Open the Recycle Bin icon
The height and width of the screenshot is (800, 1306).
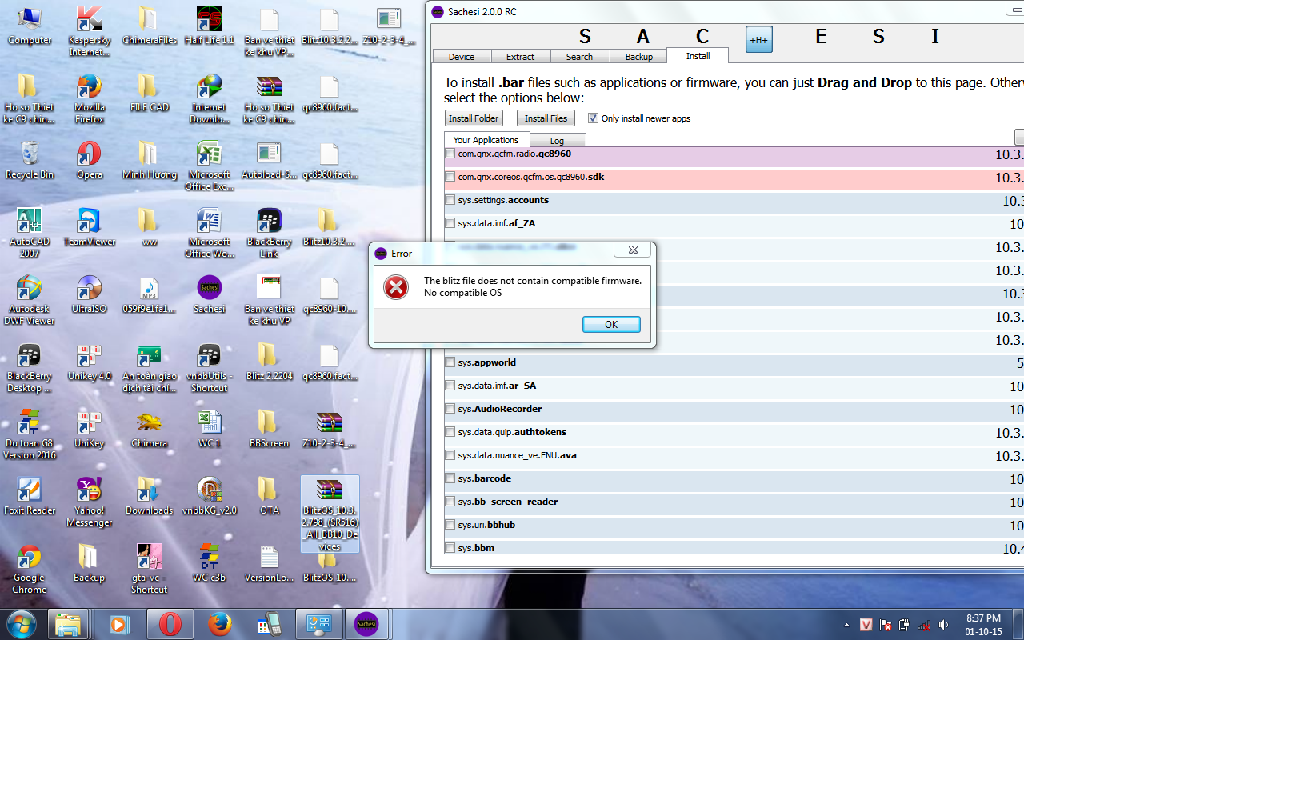point(29,160)
